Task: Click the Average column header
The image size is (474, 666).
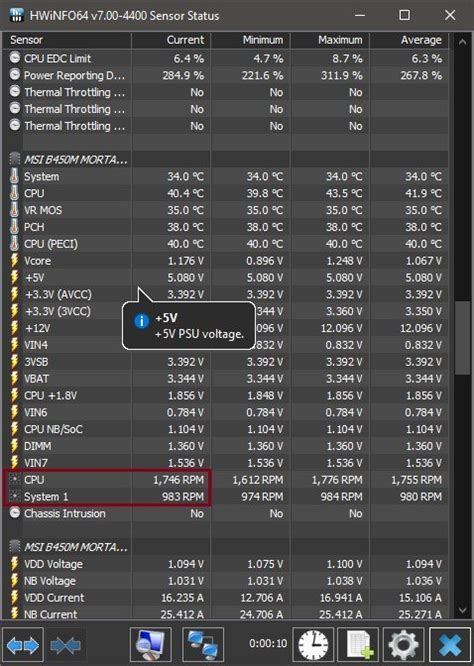Action: click(409, 40)
